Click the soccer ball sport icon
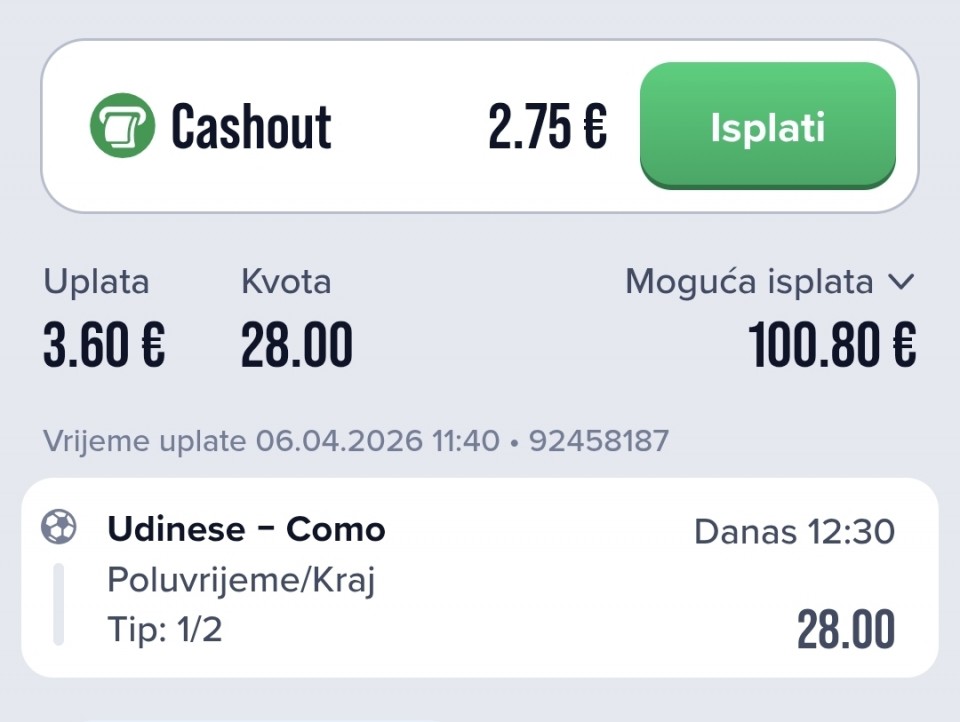 (x=58, y=527)
